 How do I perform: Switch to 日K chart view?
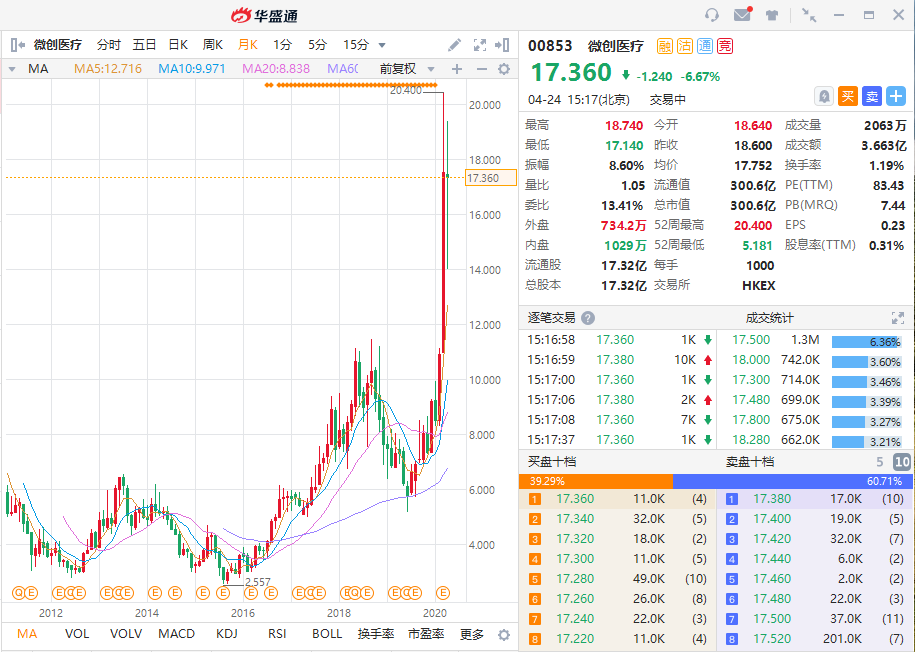click(179, 45)
